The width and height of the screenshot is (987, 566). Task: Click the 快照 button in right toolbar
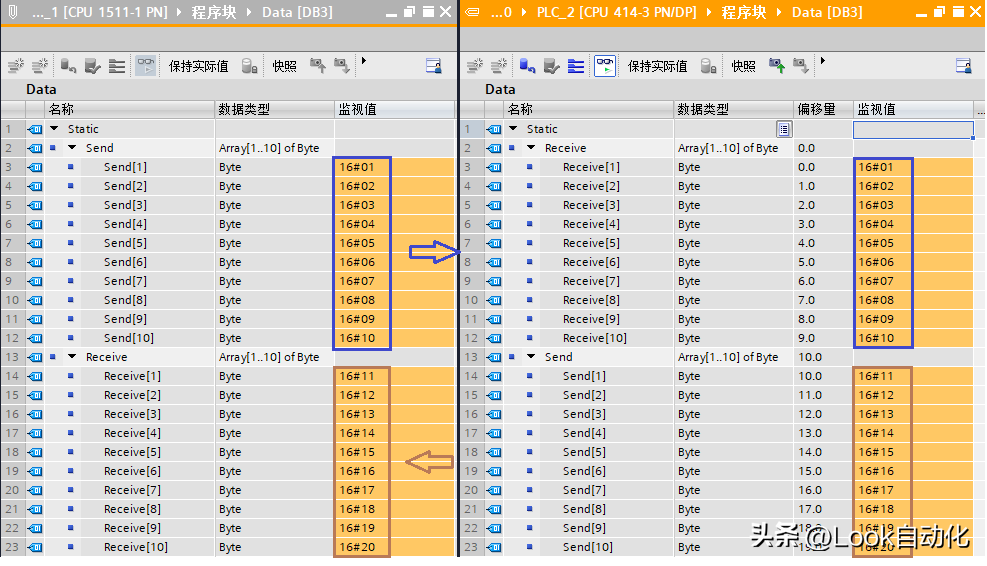coord(743,66)
